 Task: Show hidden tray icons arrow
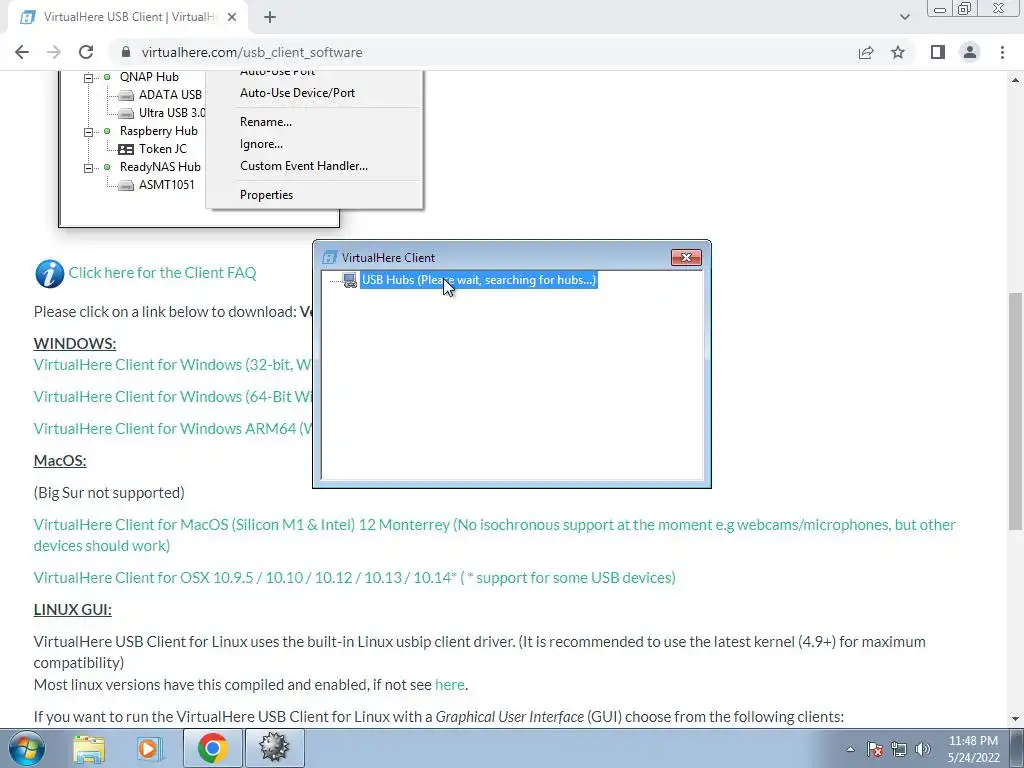[x=850, y=749]
